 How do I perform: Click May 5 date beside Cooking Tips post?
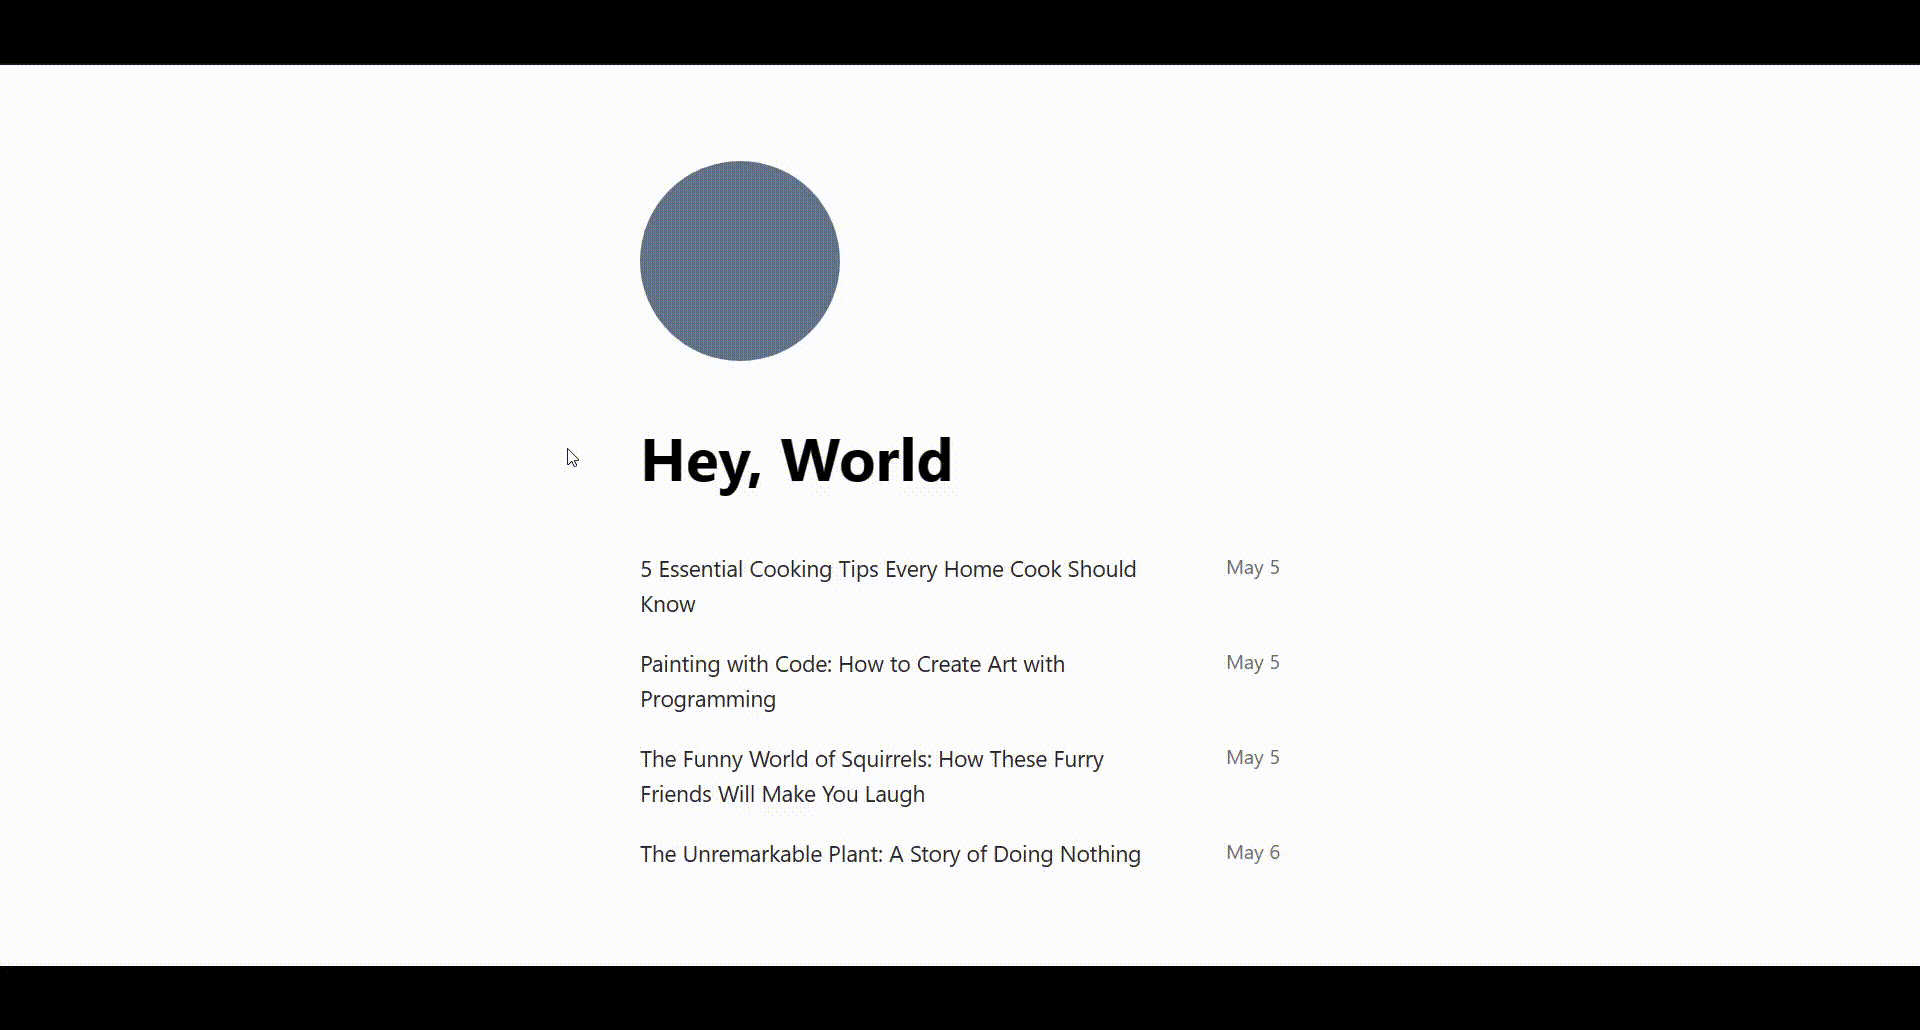pos(1253,567)
